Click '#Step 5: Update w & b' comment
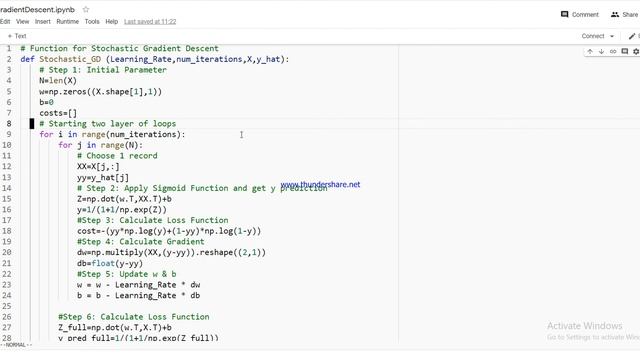Image resolution: width=640 pixels, height=360 pixels. pyautogui.click(x=127, y=274)
